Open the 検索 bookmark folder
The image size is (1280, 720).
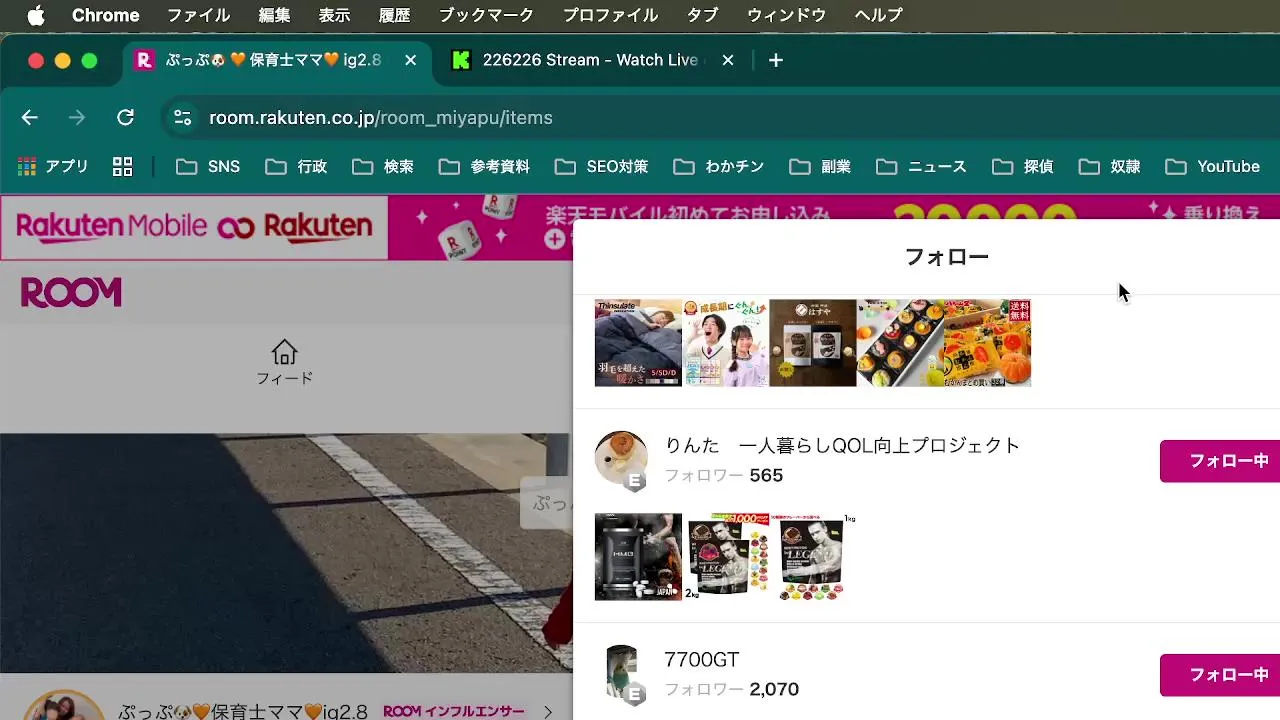(383, 167)
